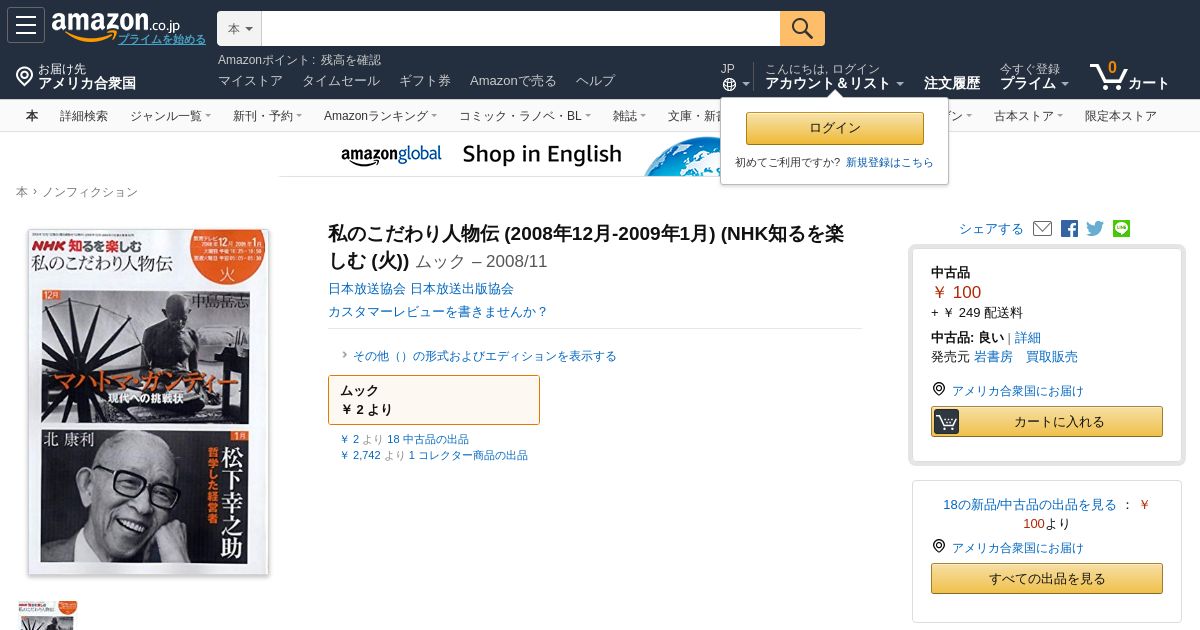Open the 古本ストア menu item
Image resolution: width=1200 pixels, height=630 pixels.
pyautogui.click(x=1028, y=116)
